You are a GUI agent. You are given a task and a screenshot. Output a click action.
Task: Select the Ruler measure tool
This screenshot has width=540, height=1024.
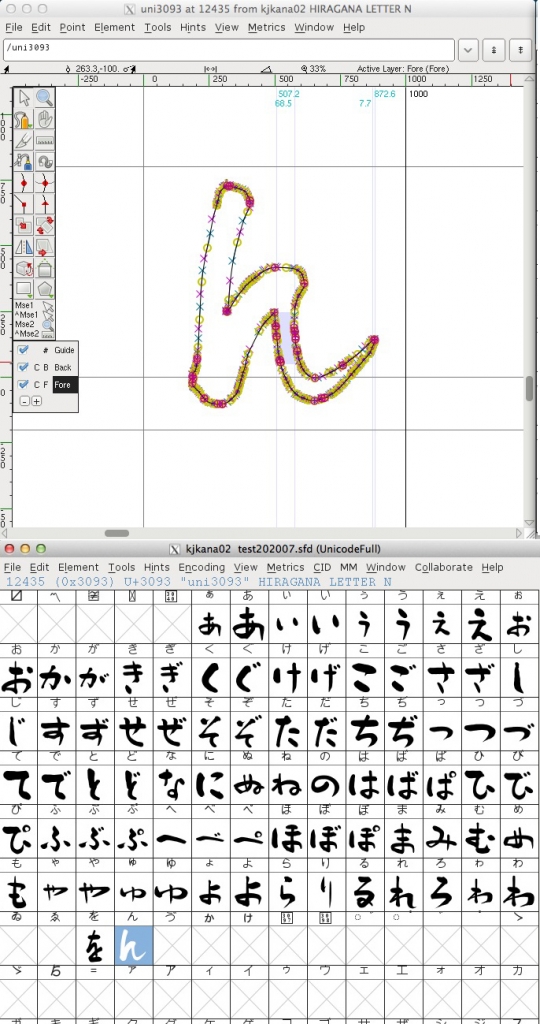44,140
